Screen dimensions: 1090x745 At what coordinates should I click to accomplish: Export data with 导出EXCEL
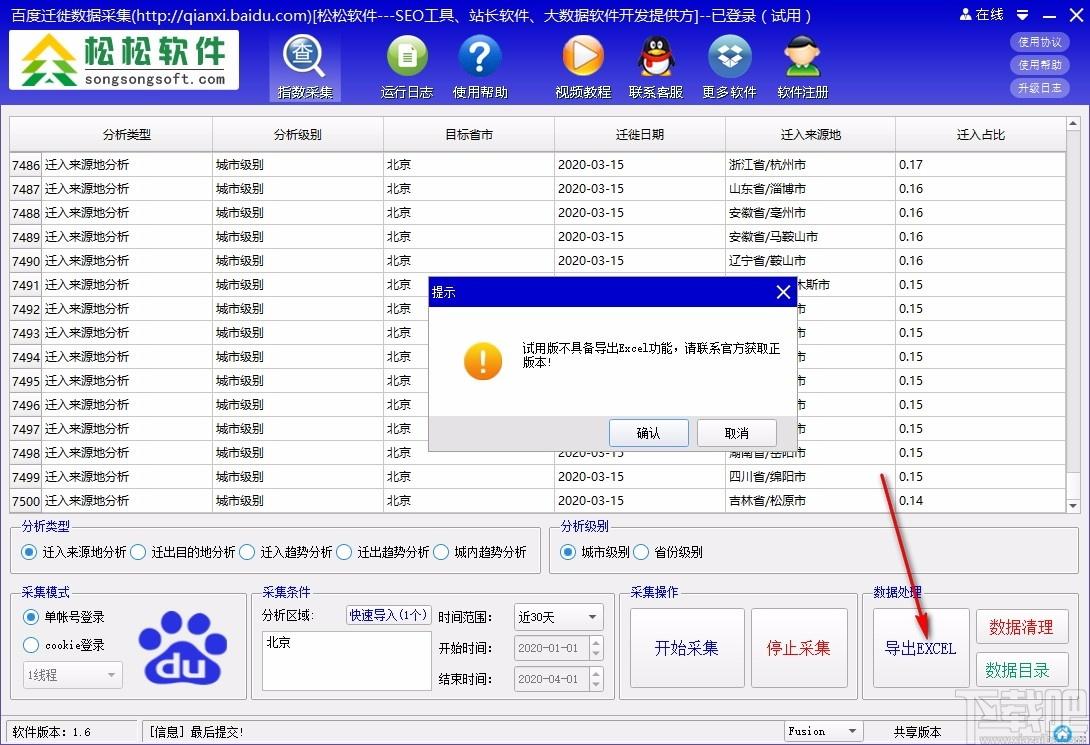click(920, 648)
